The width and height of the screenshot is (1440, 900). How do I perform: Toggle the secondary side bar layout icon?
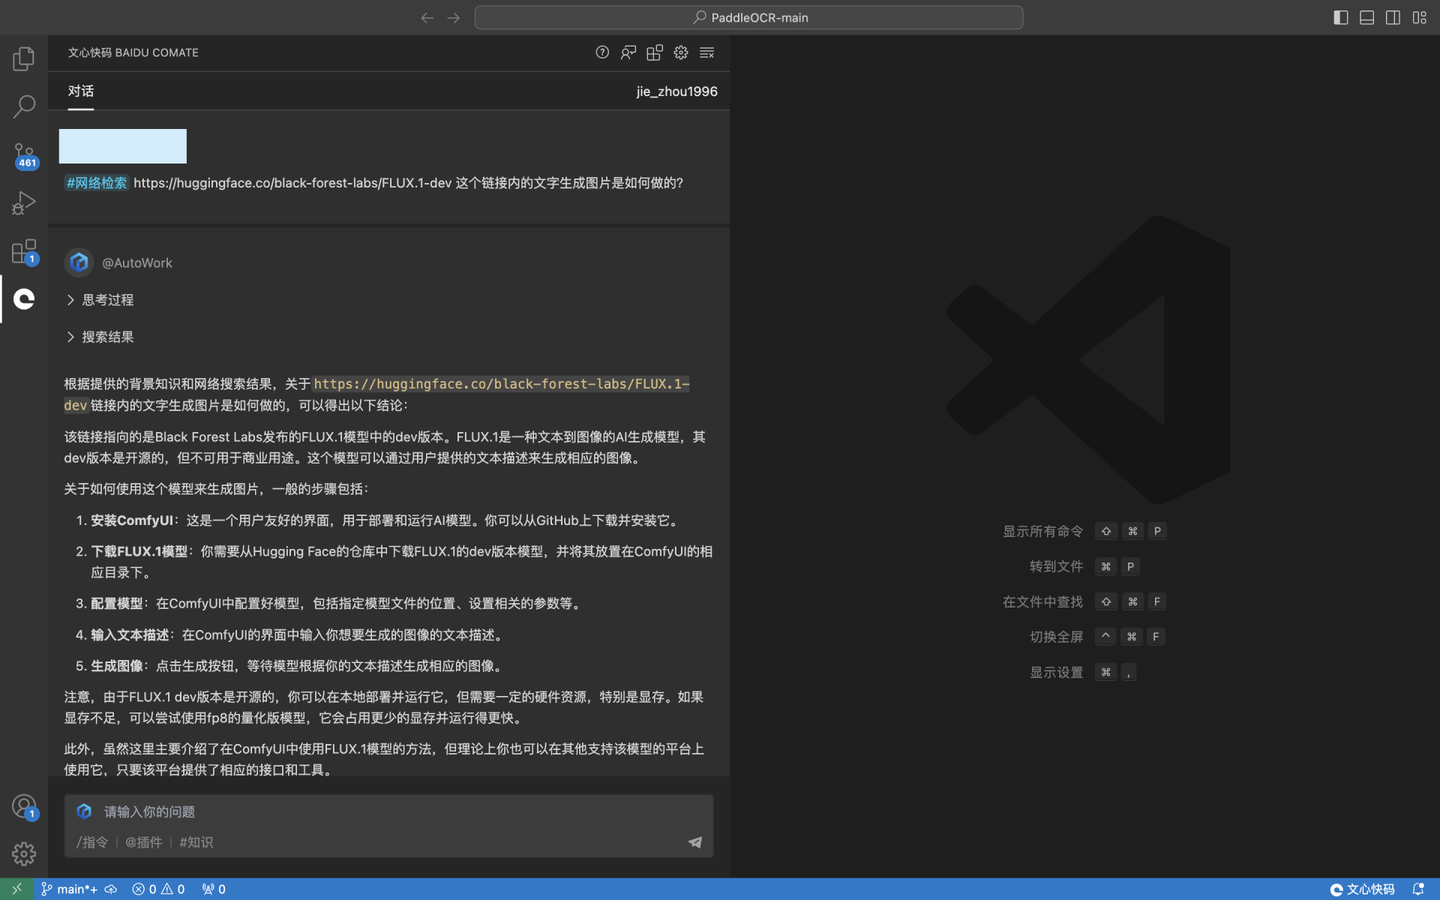[1393, 17]
